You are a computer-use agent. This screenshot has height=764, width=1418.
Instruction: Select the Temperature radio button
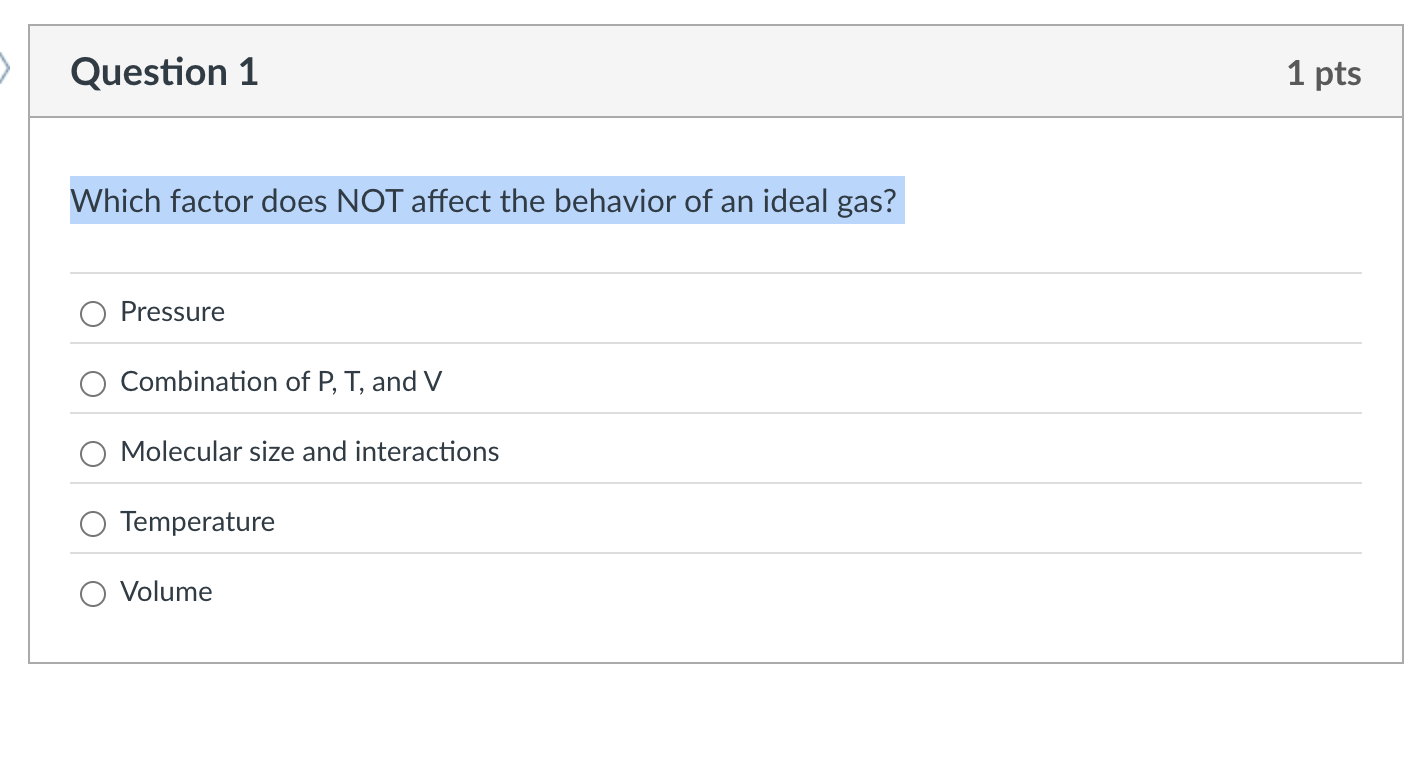coord(92,523)
